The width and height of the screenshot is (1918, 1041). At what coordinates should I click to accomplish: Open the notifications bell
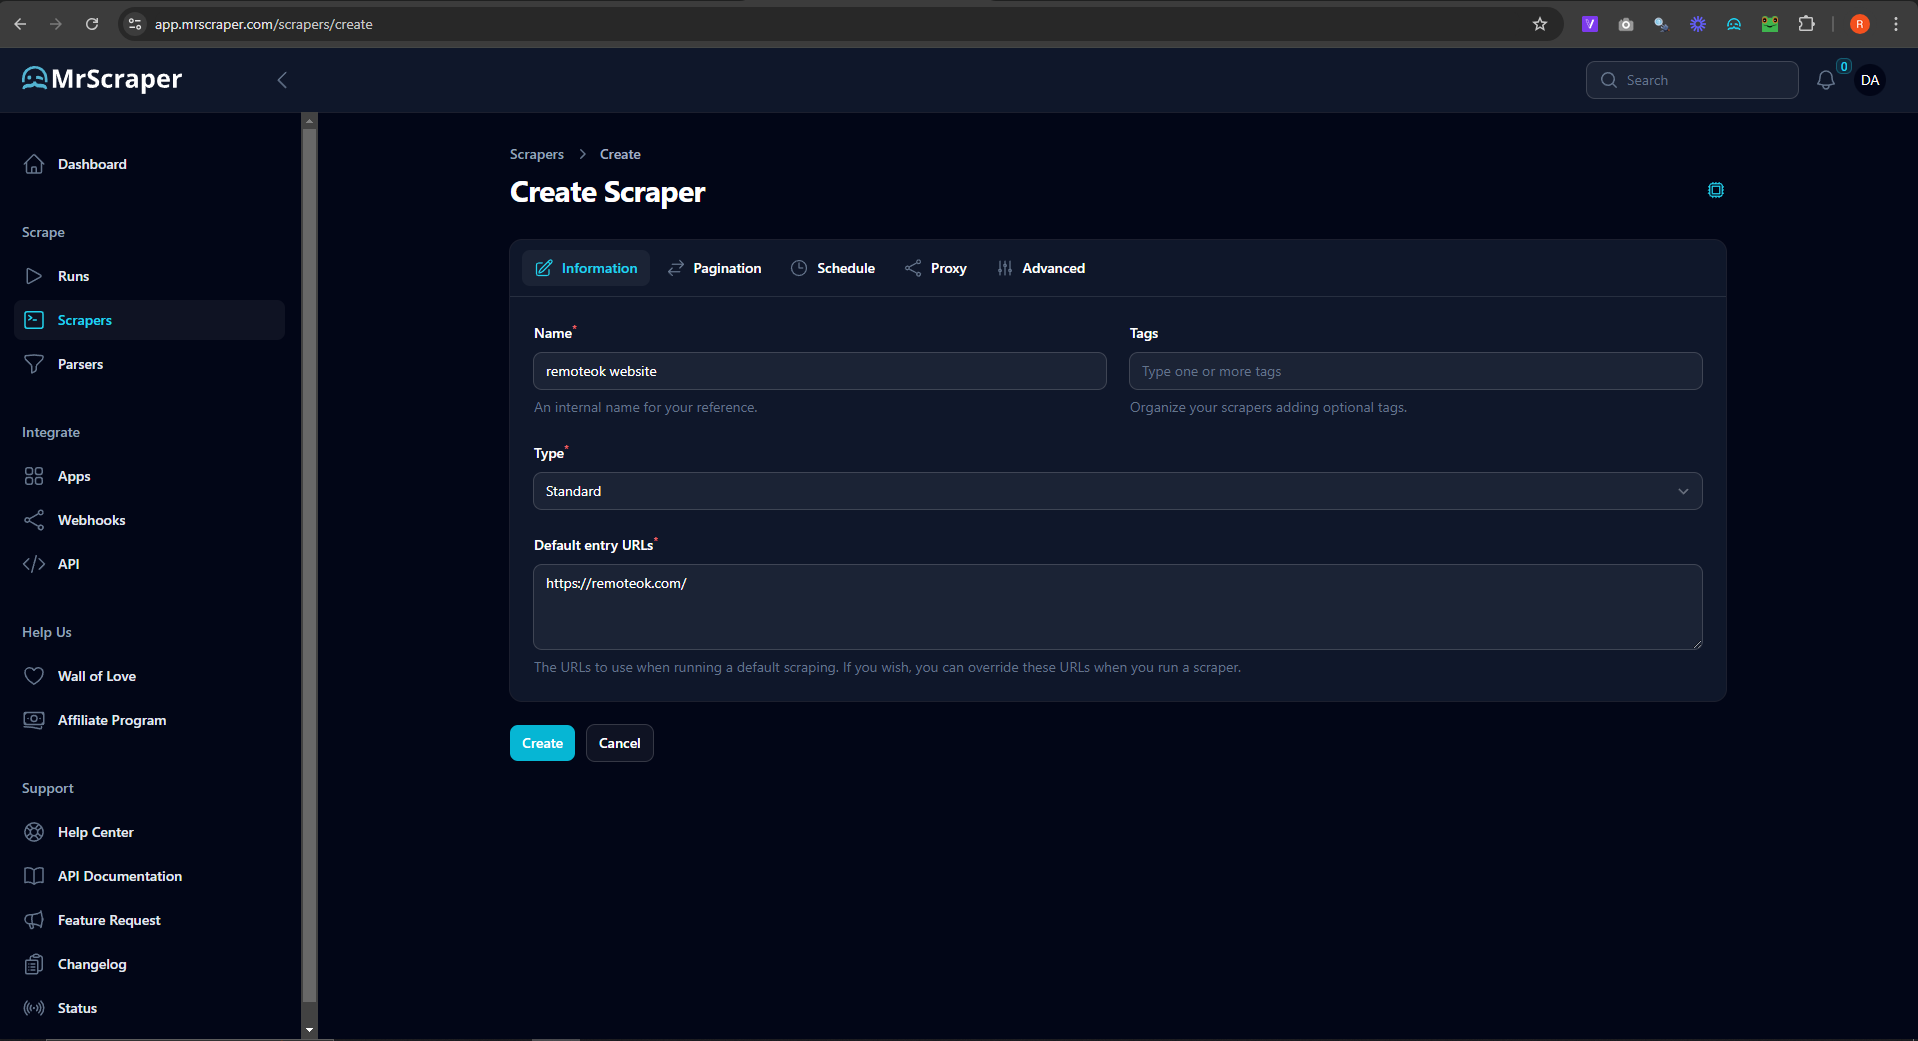[x=1826, y=80]
